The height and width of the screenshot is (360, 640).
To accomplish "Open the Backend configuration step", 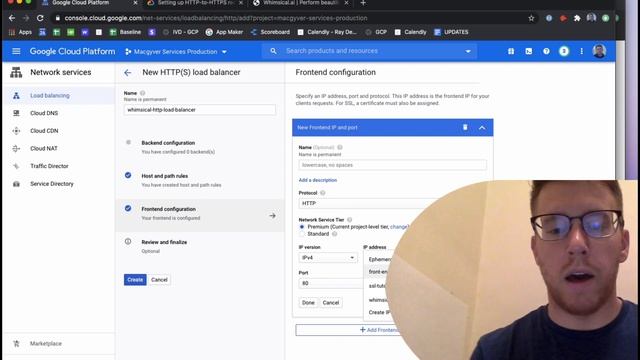I will (x=168, y=143).
